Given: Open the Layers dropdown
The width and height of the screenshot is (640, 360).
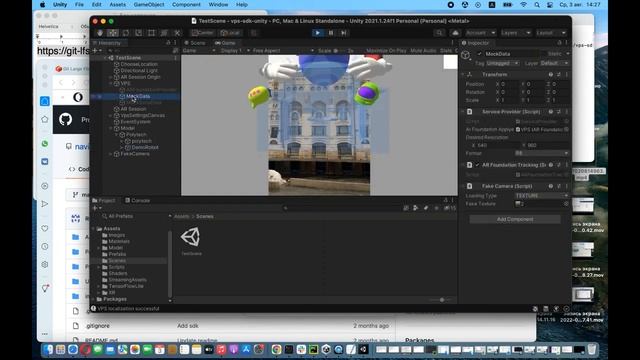Looking at the screenshot, I should (516, 33).
